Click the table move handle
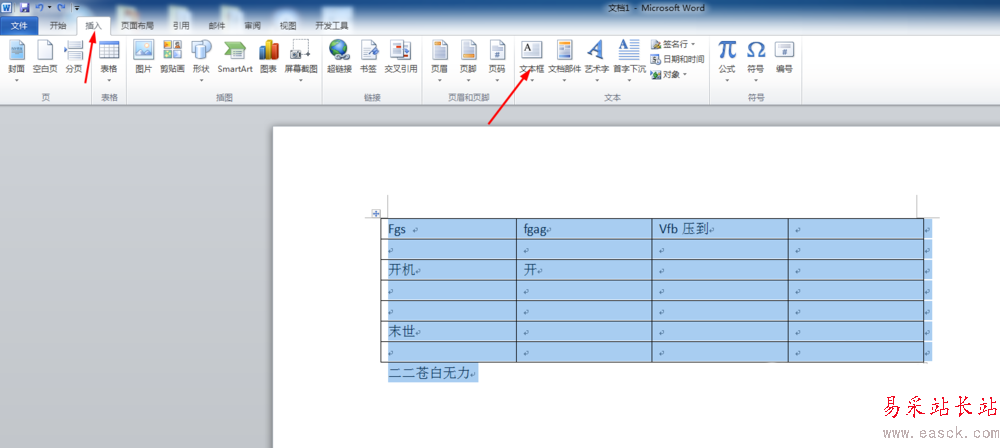This screenshot has width=1000, height=448. [376, 213]
